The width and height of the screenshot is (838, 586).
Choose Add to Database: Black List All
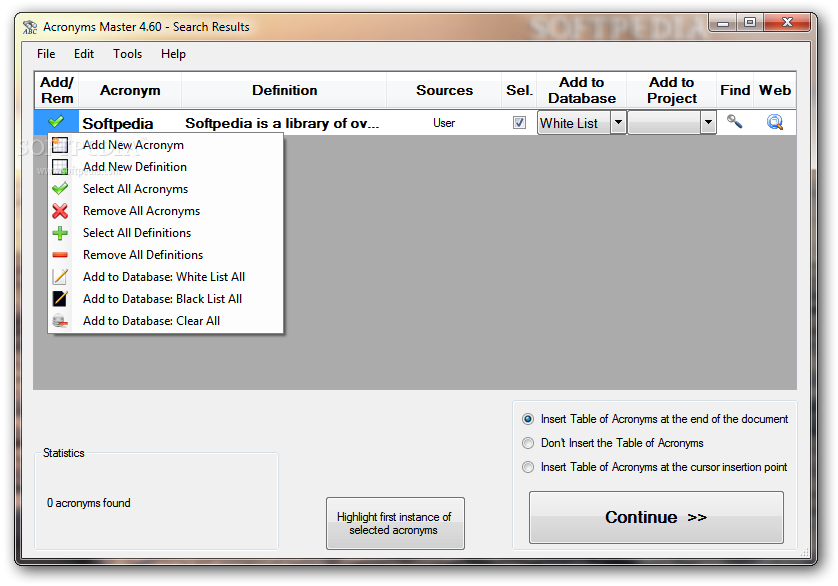[x=166, y=299]
